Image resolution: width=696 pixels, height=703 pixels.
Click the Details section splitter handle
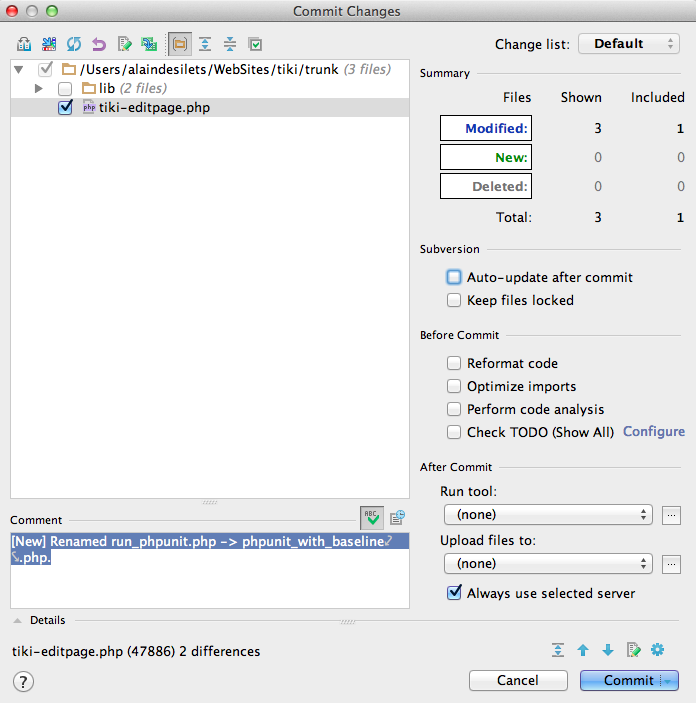(x=348, y=622)
